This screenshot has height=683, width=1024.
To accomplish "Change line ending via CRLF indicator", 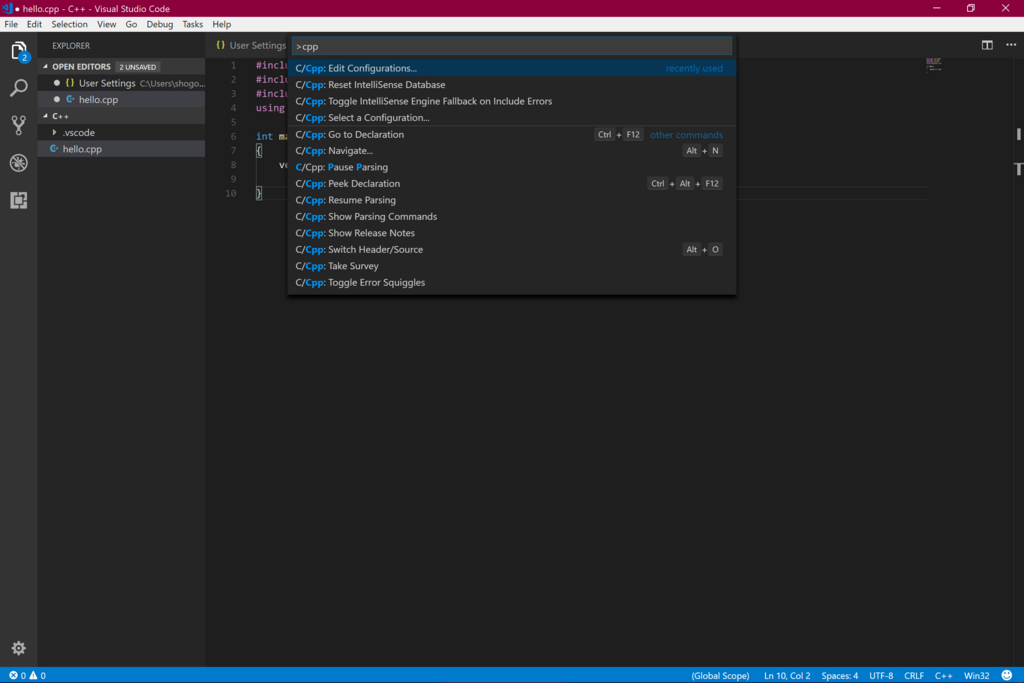I will pyautogui.click(x=914, y=675).
